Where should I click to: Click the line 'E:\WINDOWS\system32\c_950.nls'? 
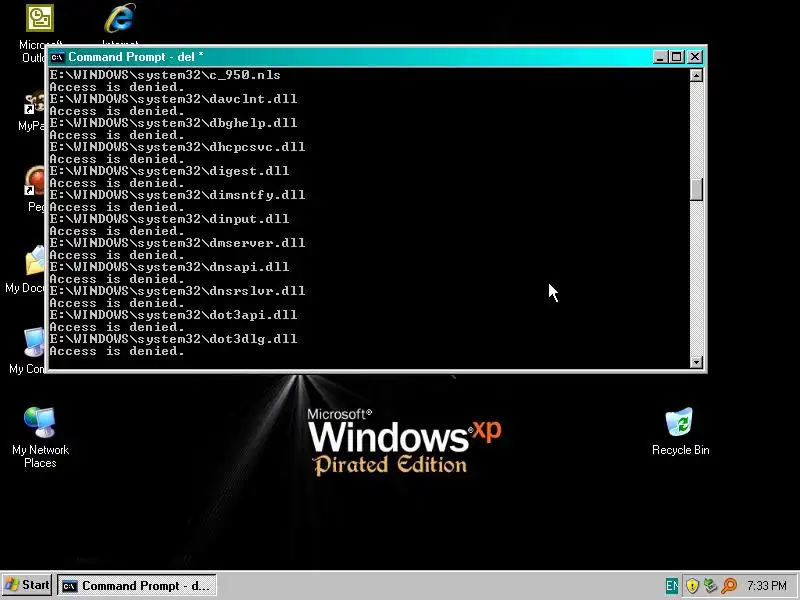pyautogui.click(x=165, y=75)
